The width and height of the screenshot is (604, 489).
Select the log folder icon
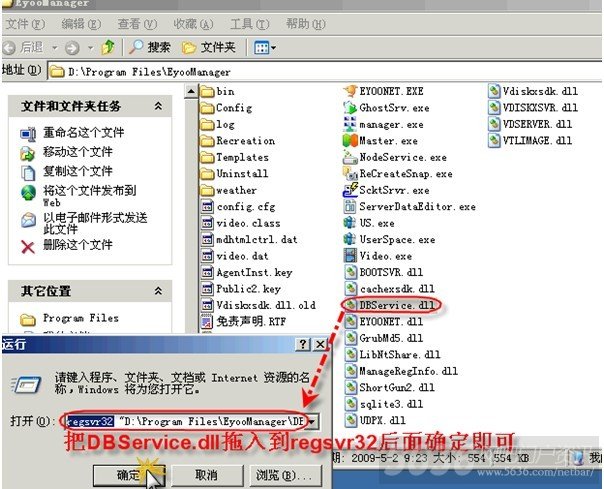coord(207,124)
